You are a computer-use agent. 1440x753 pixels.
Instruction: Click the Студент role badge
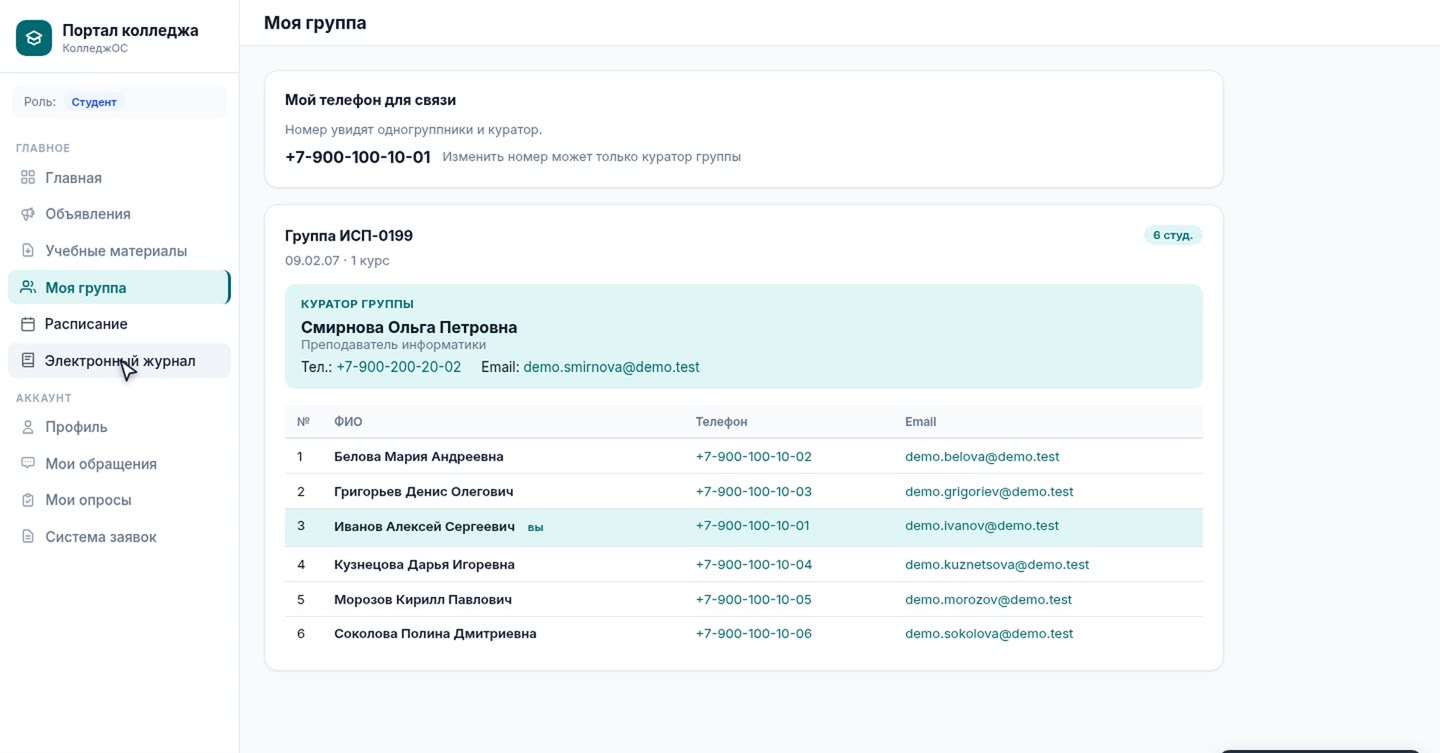tap(94, 102)
